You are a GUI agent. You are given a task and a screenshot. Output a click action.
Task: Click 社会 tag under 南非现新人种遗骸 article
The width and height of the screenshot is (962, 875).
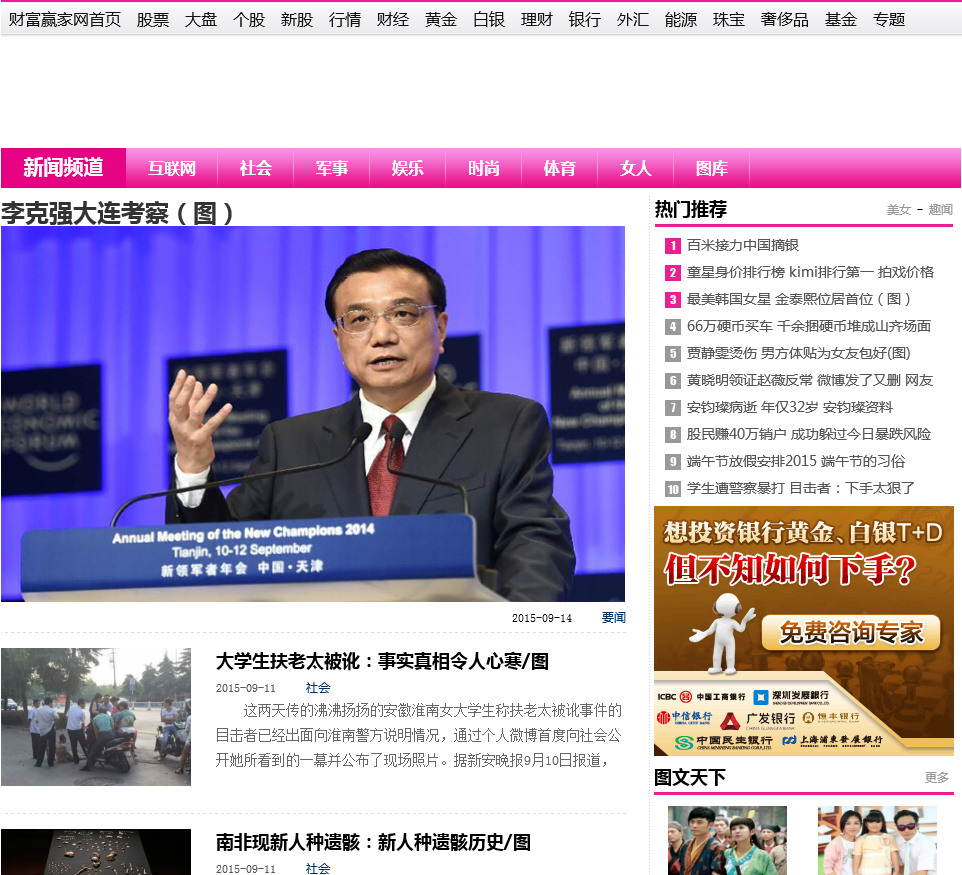coord(317,868)
